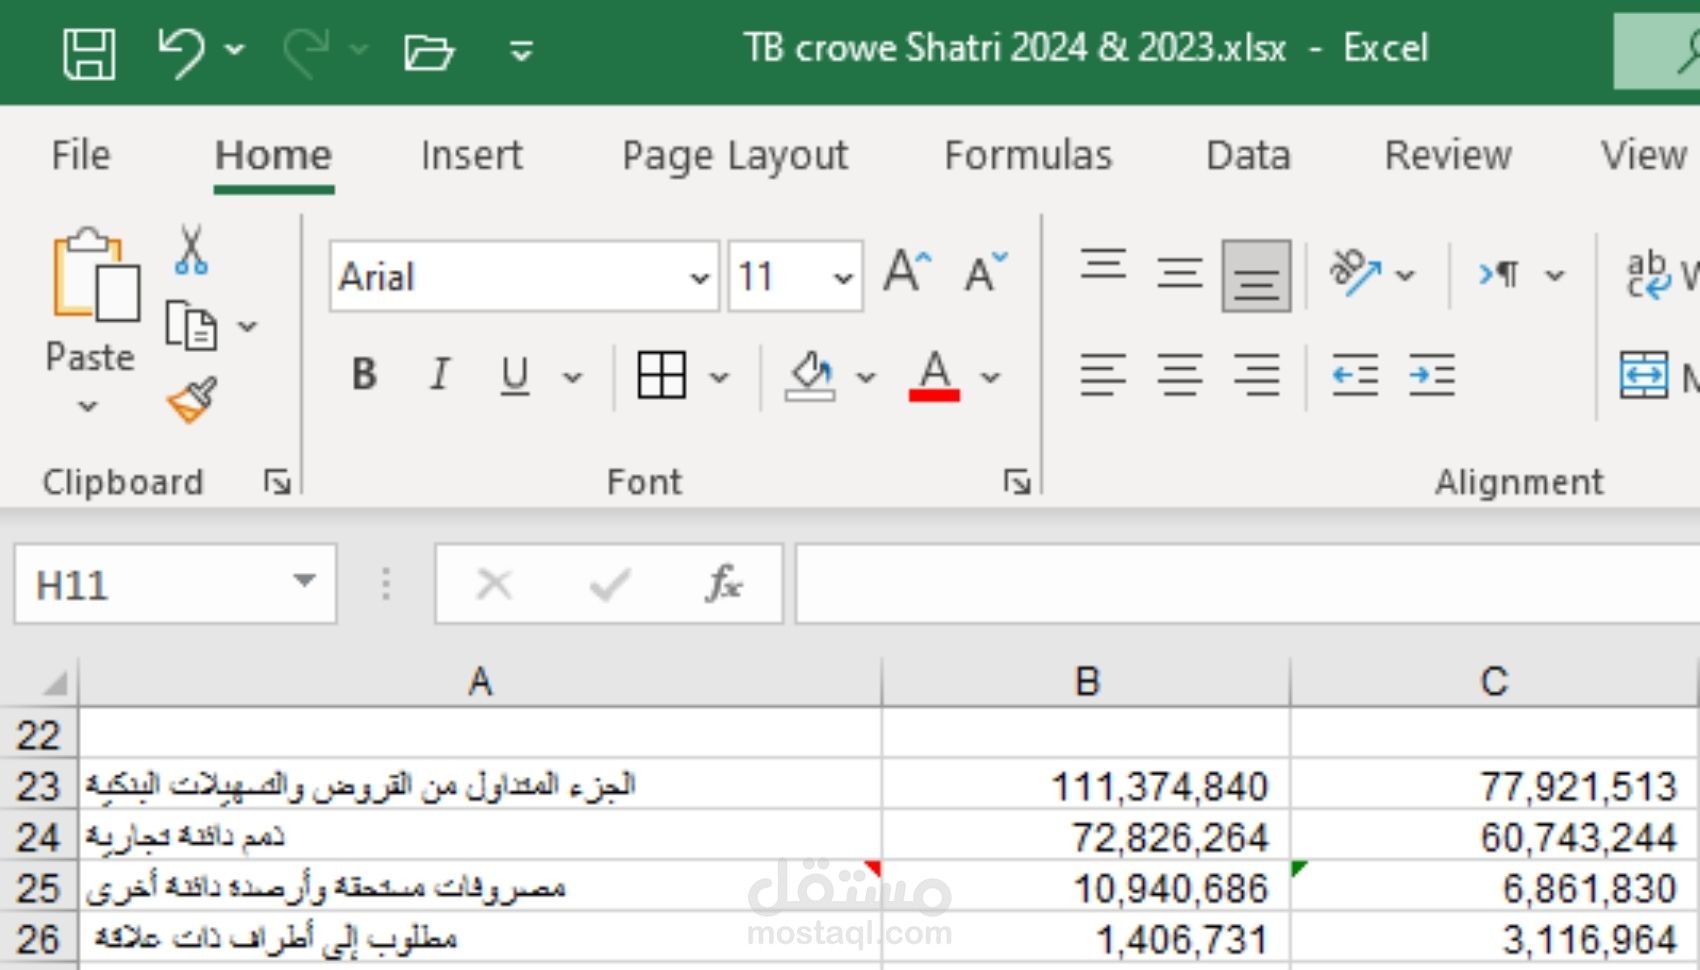Toggle Underline formatting
Screen dimensions: 1700x970
click(514, 376)
